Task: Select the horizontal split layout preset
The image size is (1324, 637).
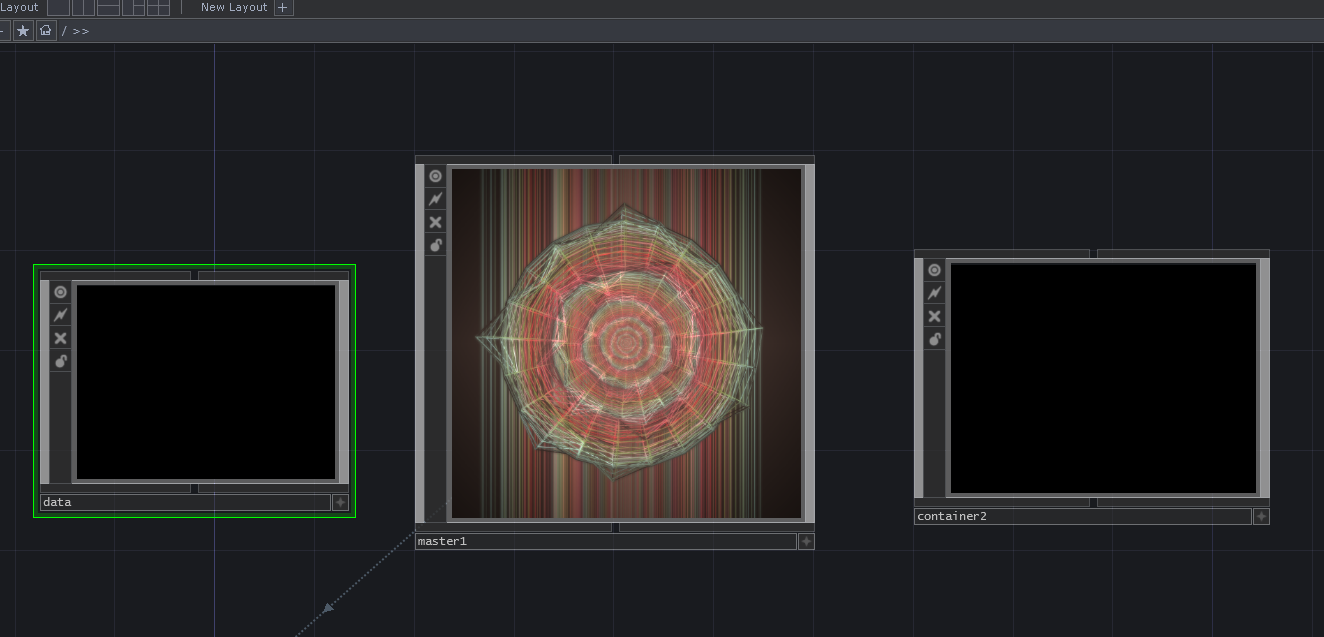Action: click(107, 7)
